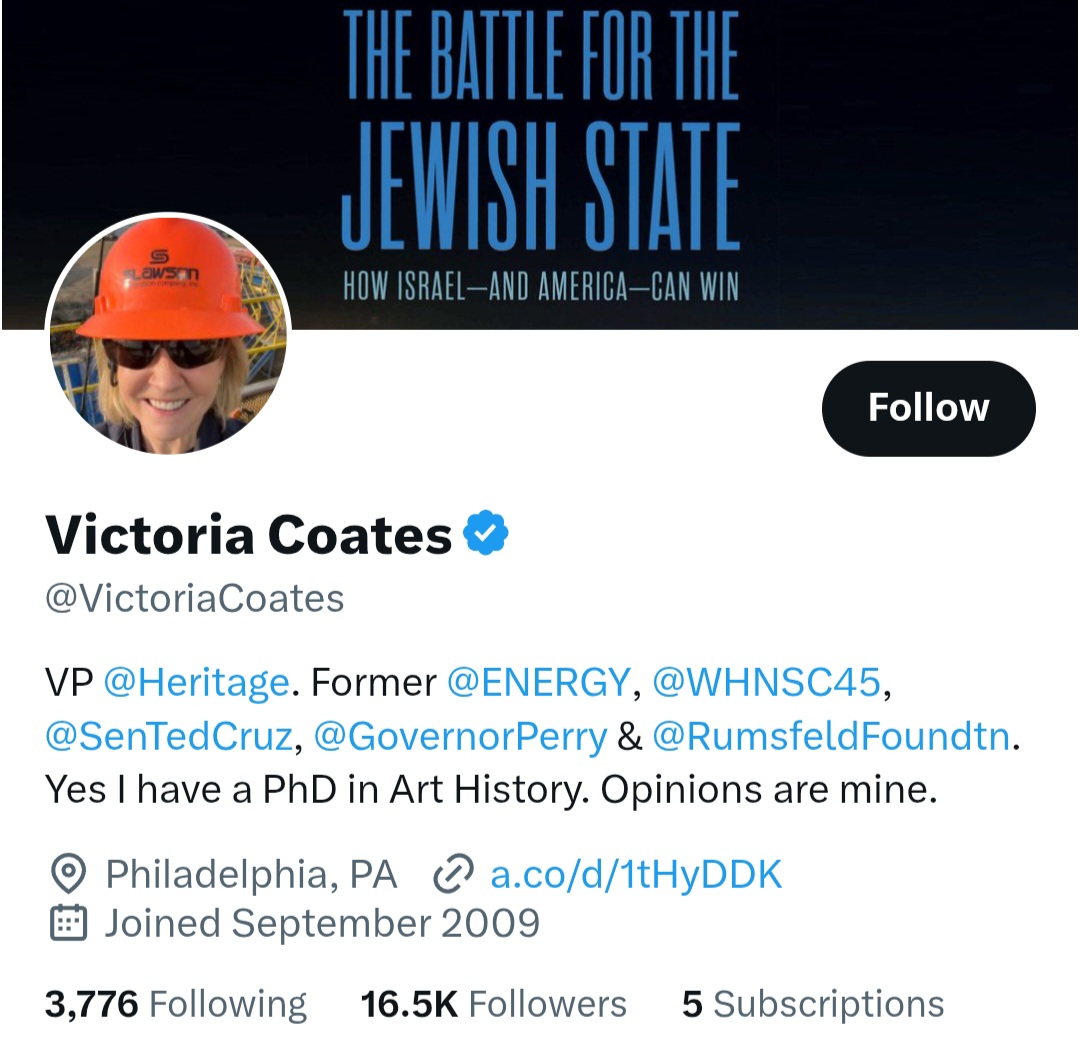Open the profile photo with orange hard hat
Viewport: 1080px width, 1054px height.
tap(168, 334)
